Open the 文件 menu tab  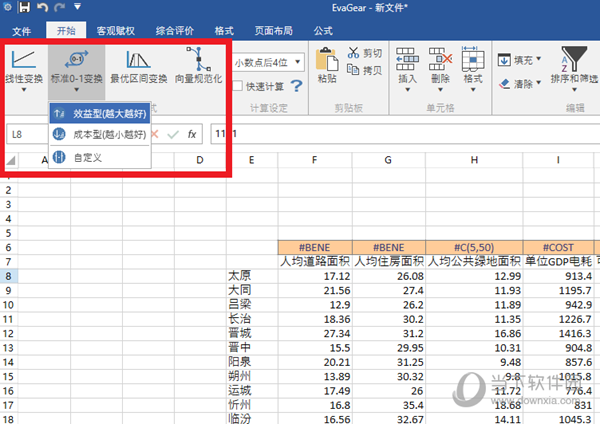tap(21, 31)
